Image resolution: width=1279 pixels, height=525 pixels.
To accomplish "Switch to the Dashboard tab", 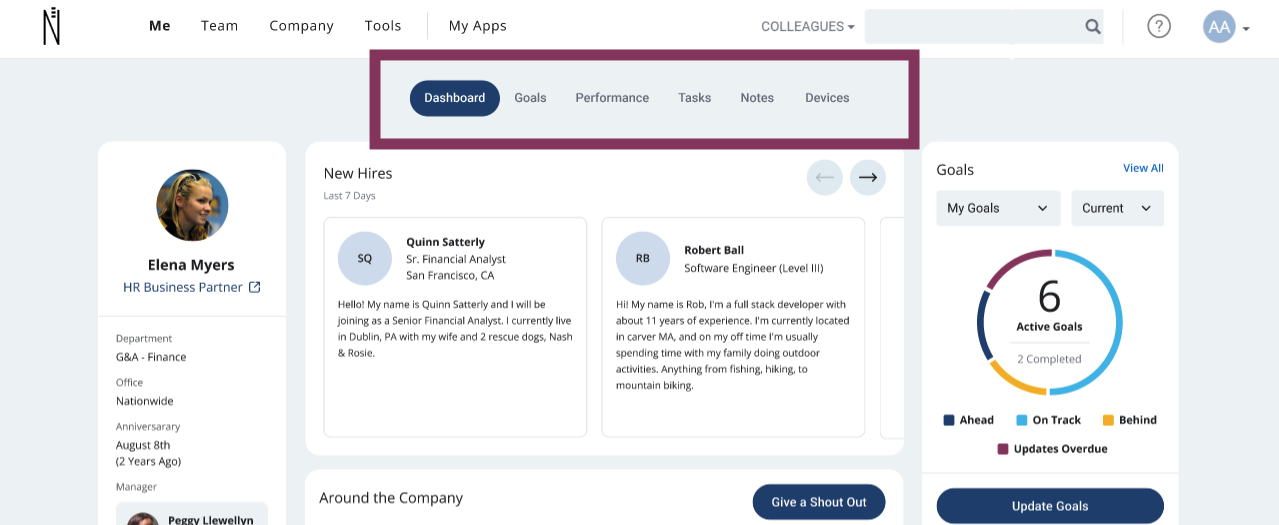I will 455,98.
